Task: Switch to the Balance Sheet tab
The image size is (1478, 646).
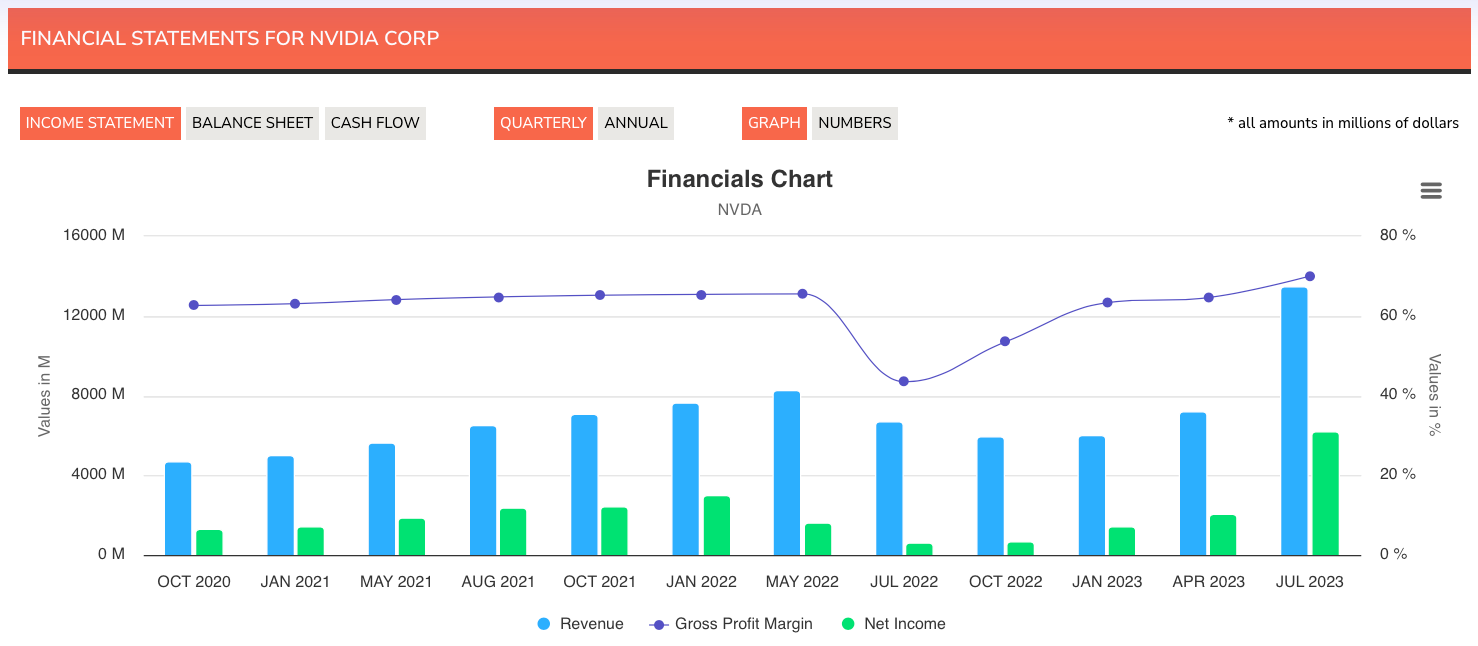Action: pyautogui.click(x=252, y=123)
